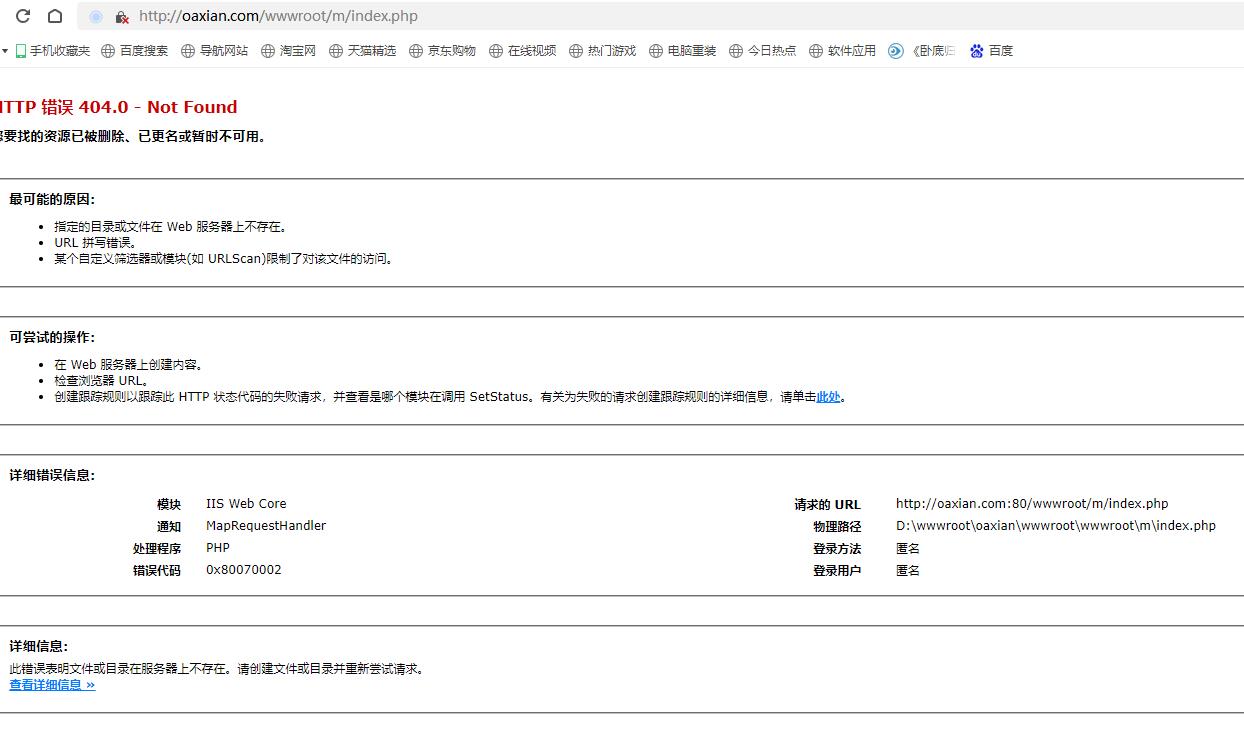This screenshot has width=1244, height=751.
Task: Open the 《卧底归 bookmark
Action: click(921, 51)
